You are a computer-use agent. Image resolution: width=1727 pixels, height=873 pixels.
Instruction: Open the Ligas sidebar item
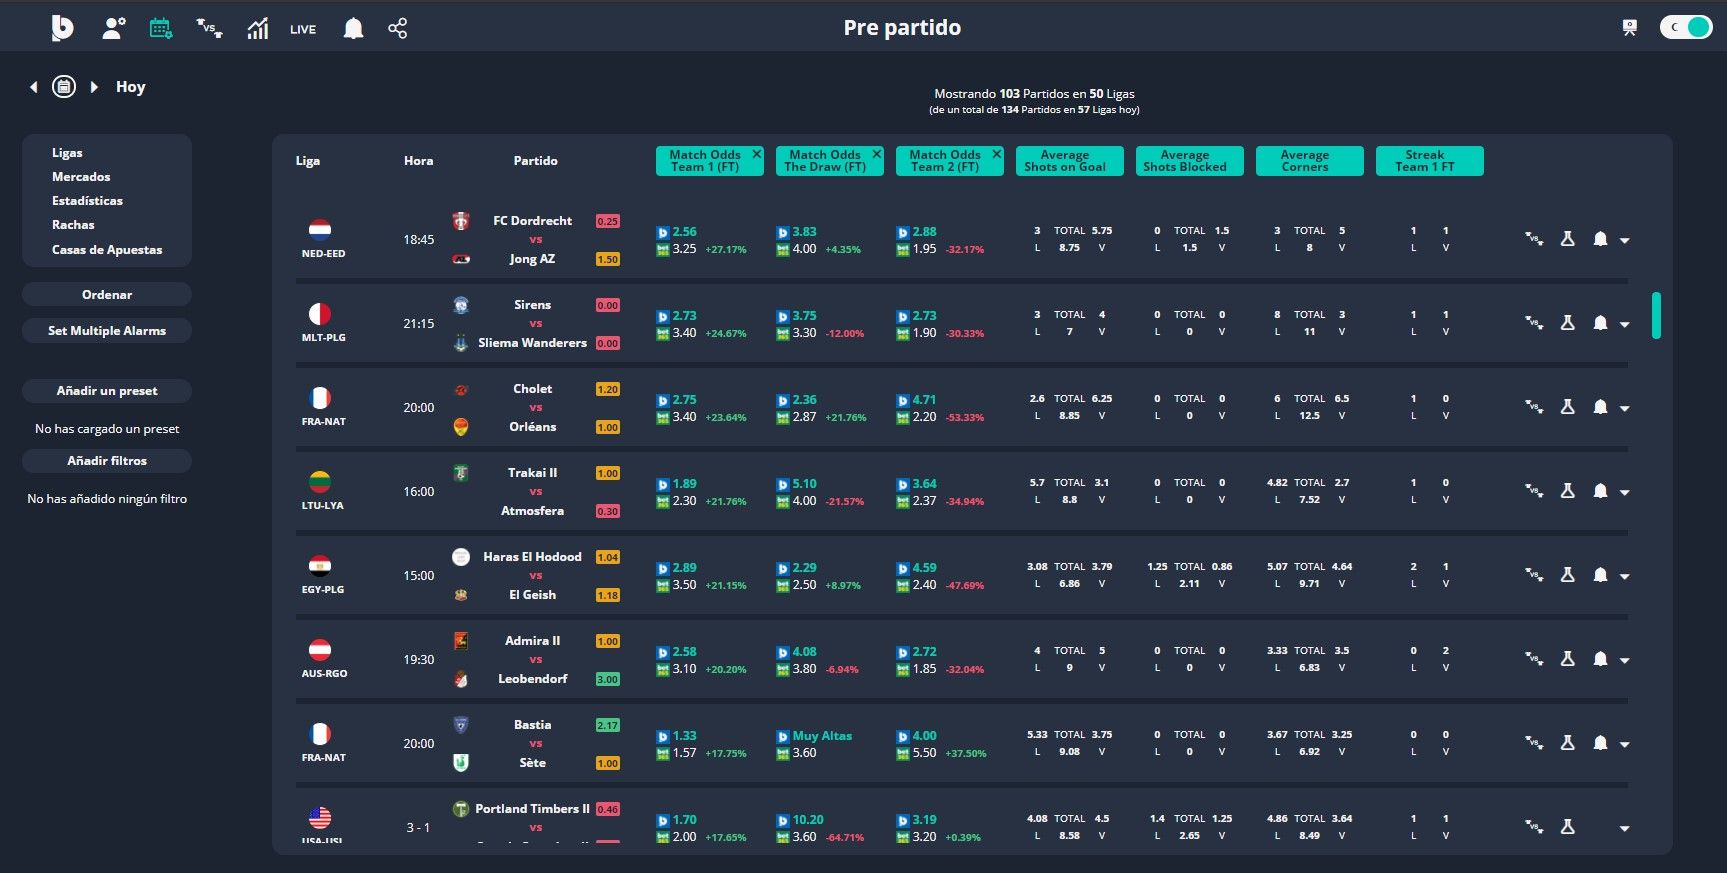click(67, 153)
